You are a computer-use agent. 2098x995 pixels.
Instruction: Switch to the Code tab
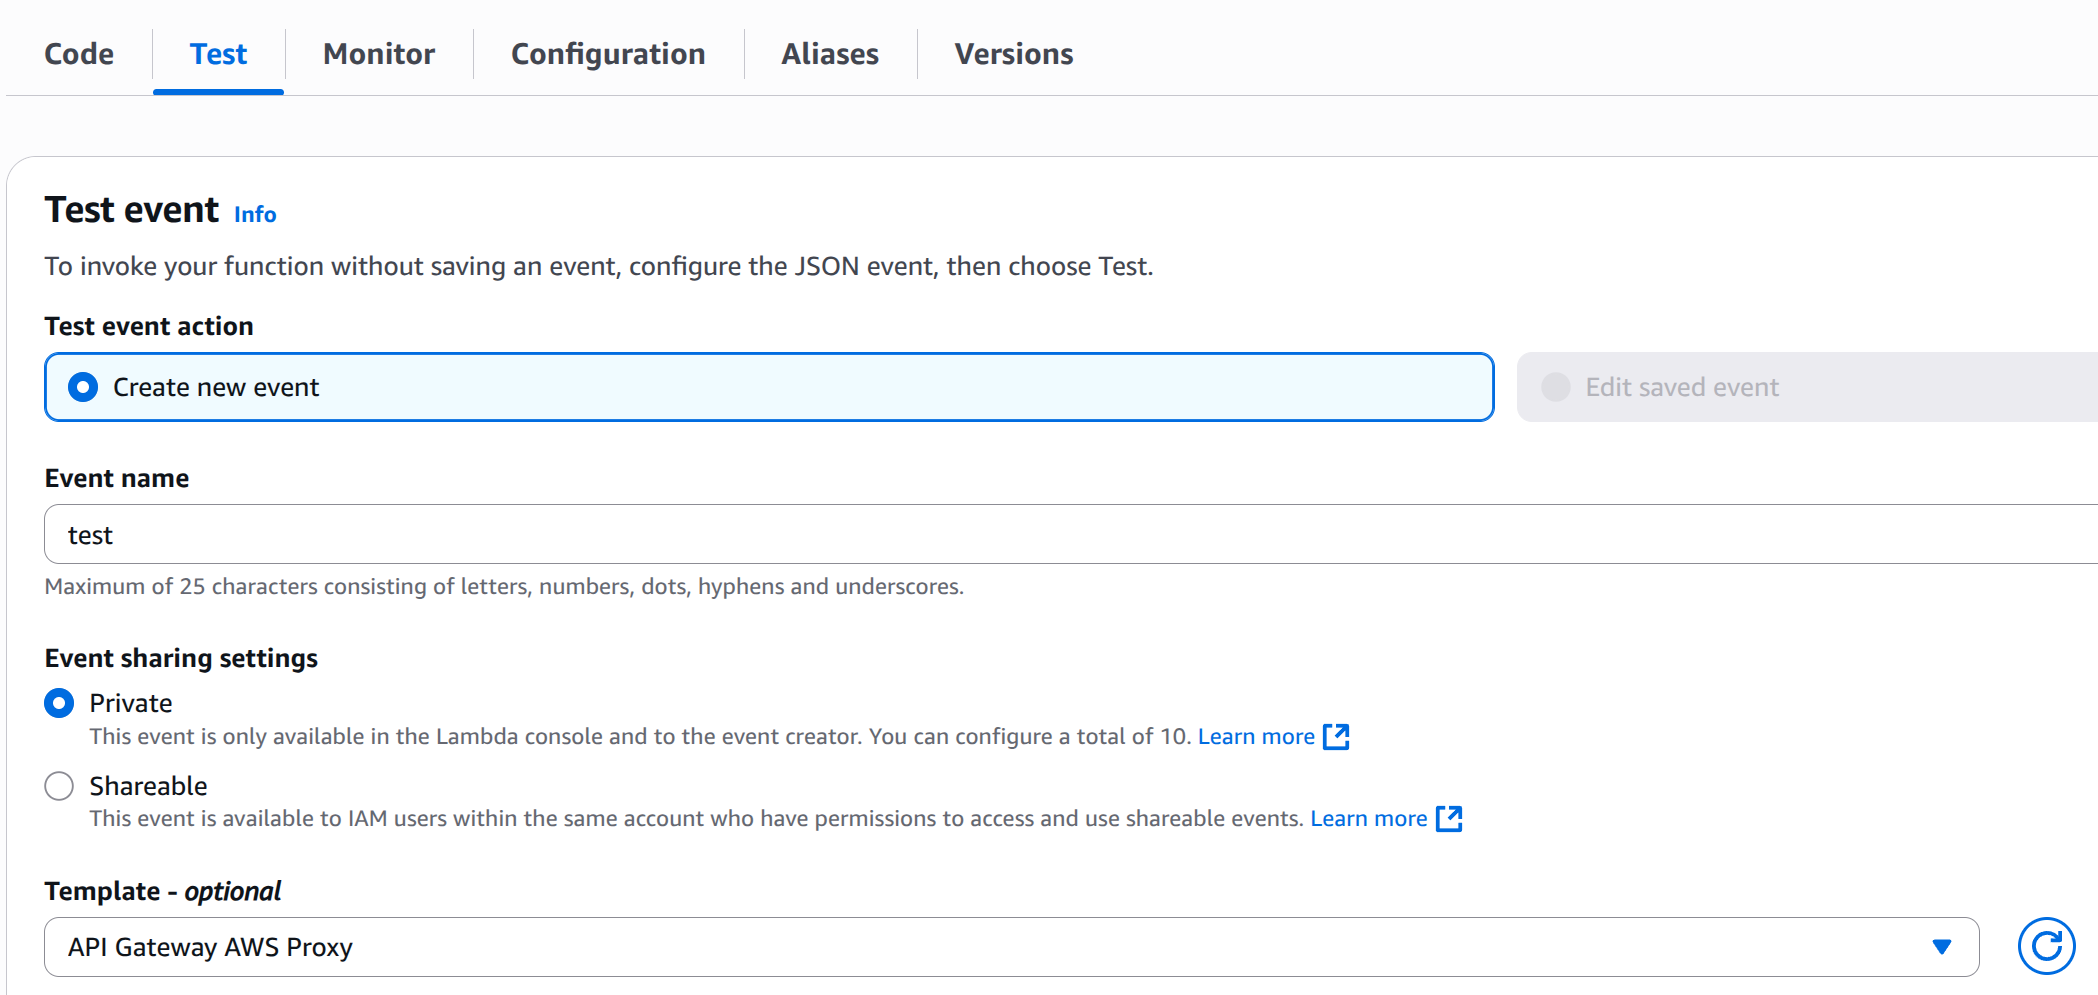coord(79,54)
